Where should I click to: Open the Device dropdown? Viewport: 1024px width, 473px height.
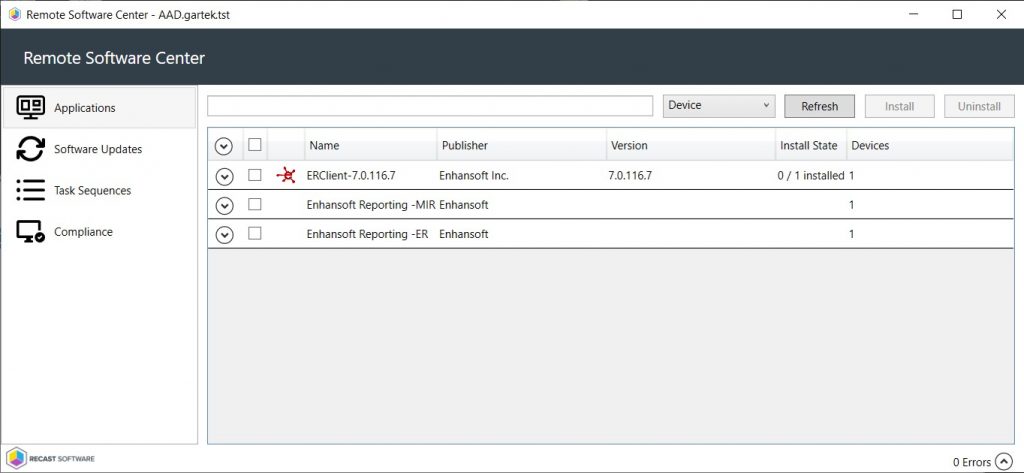(x=719, y=106)
